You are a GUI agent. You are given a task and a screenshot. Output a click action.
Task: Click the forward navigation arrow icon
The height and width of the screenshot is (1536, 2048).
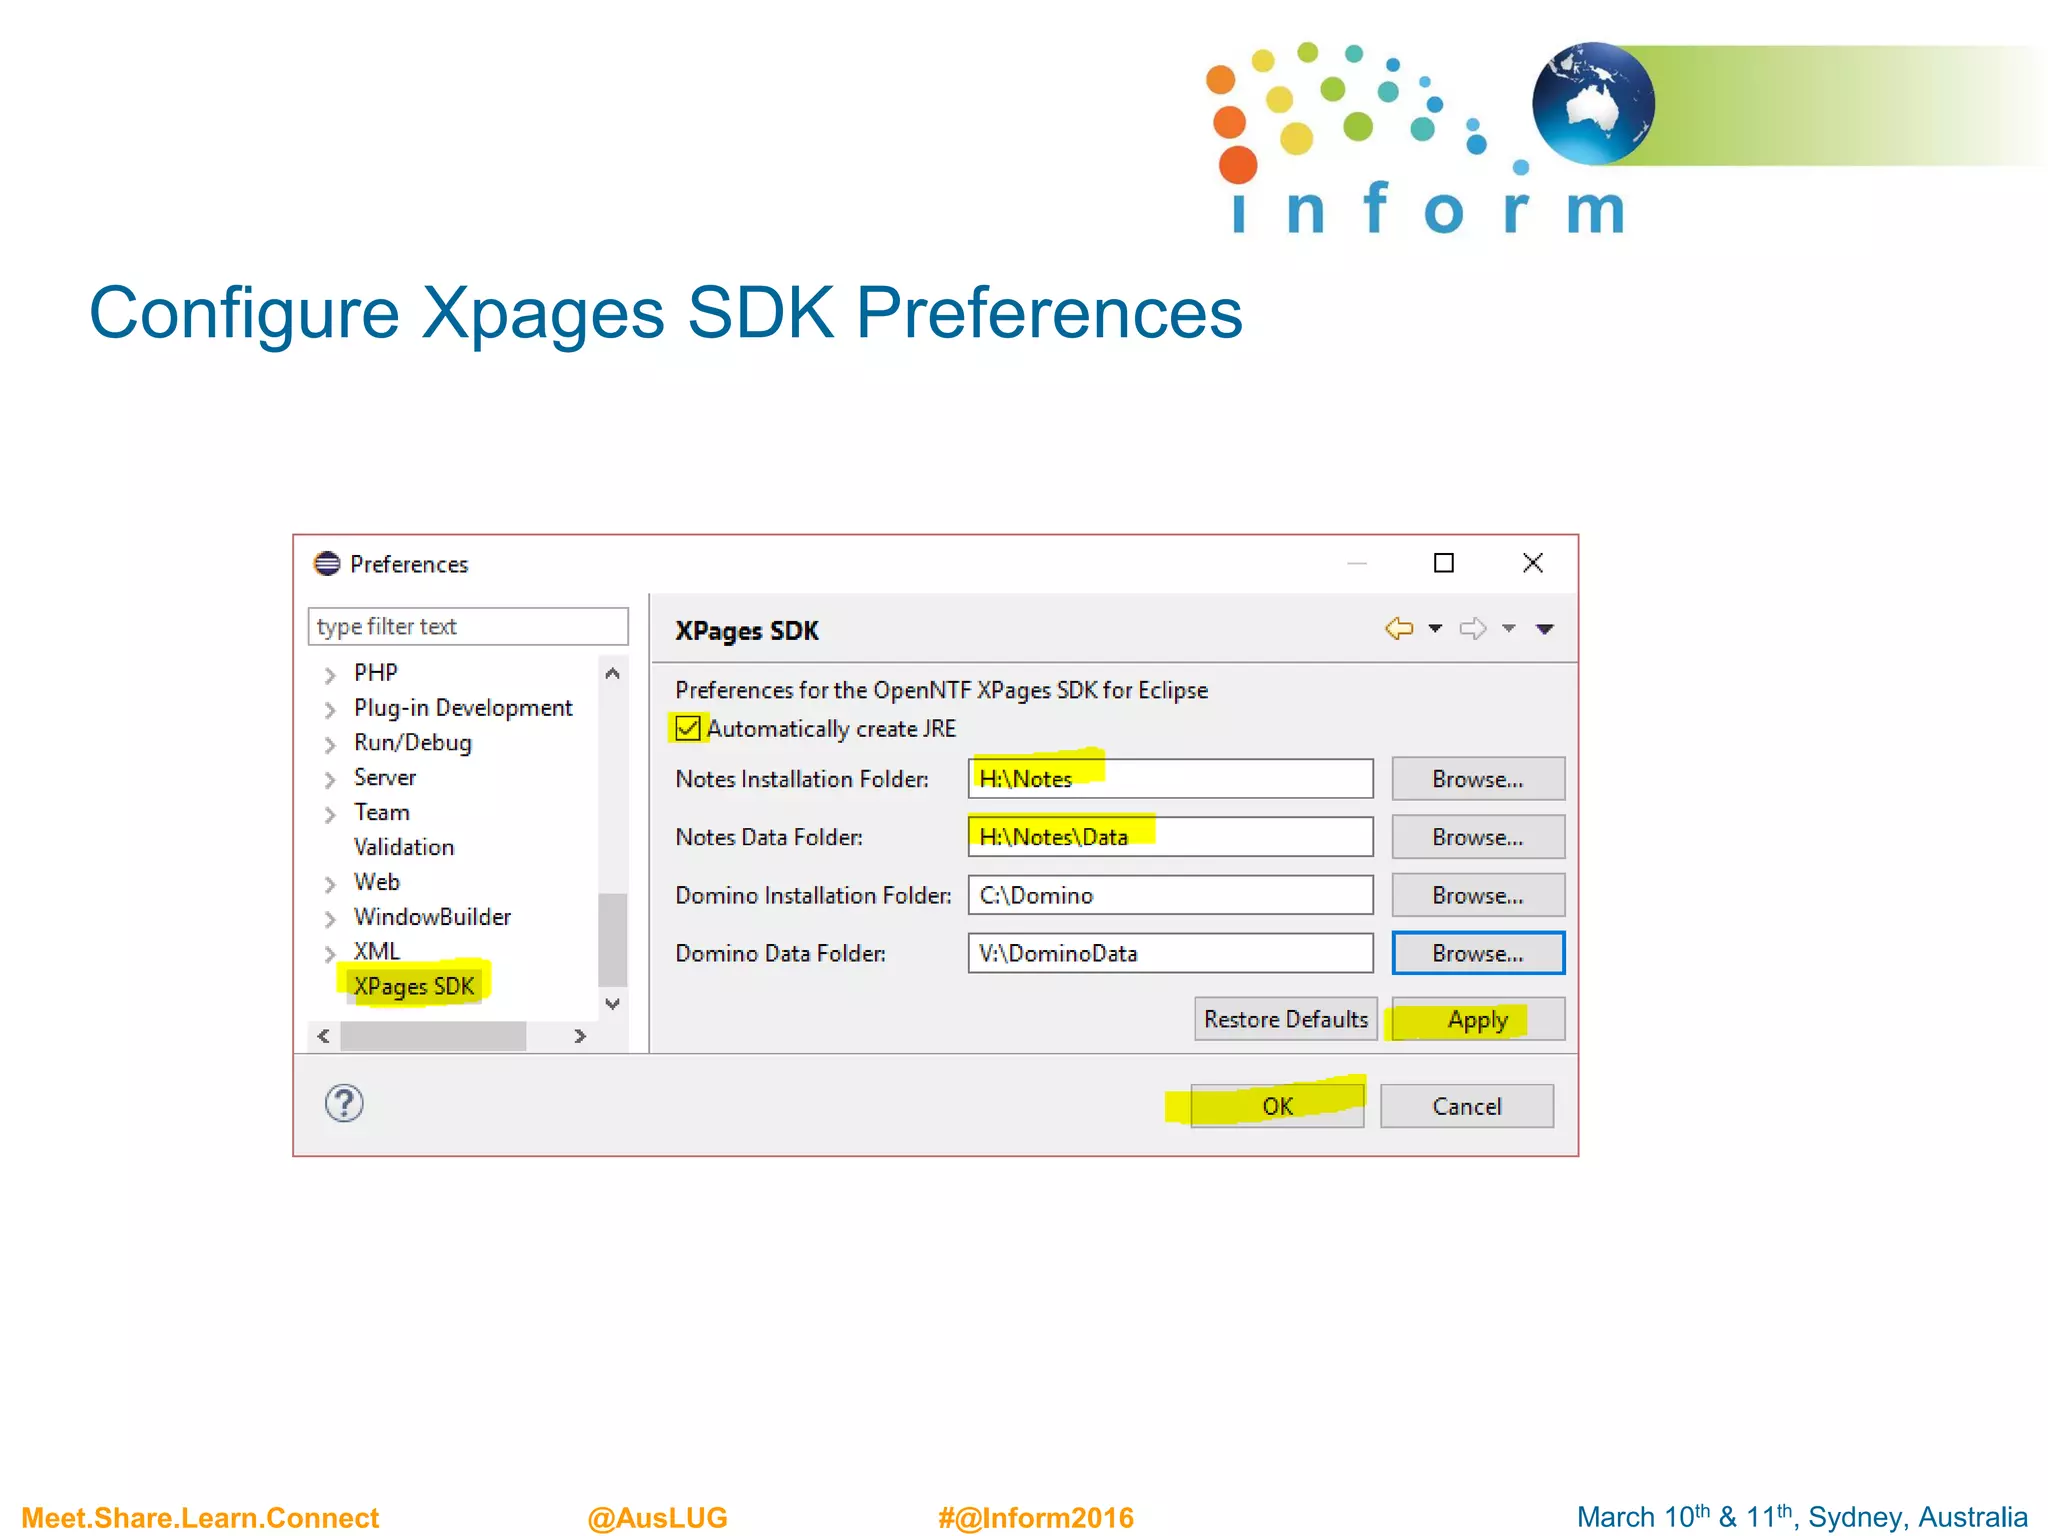[x=1473, y=628]
